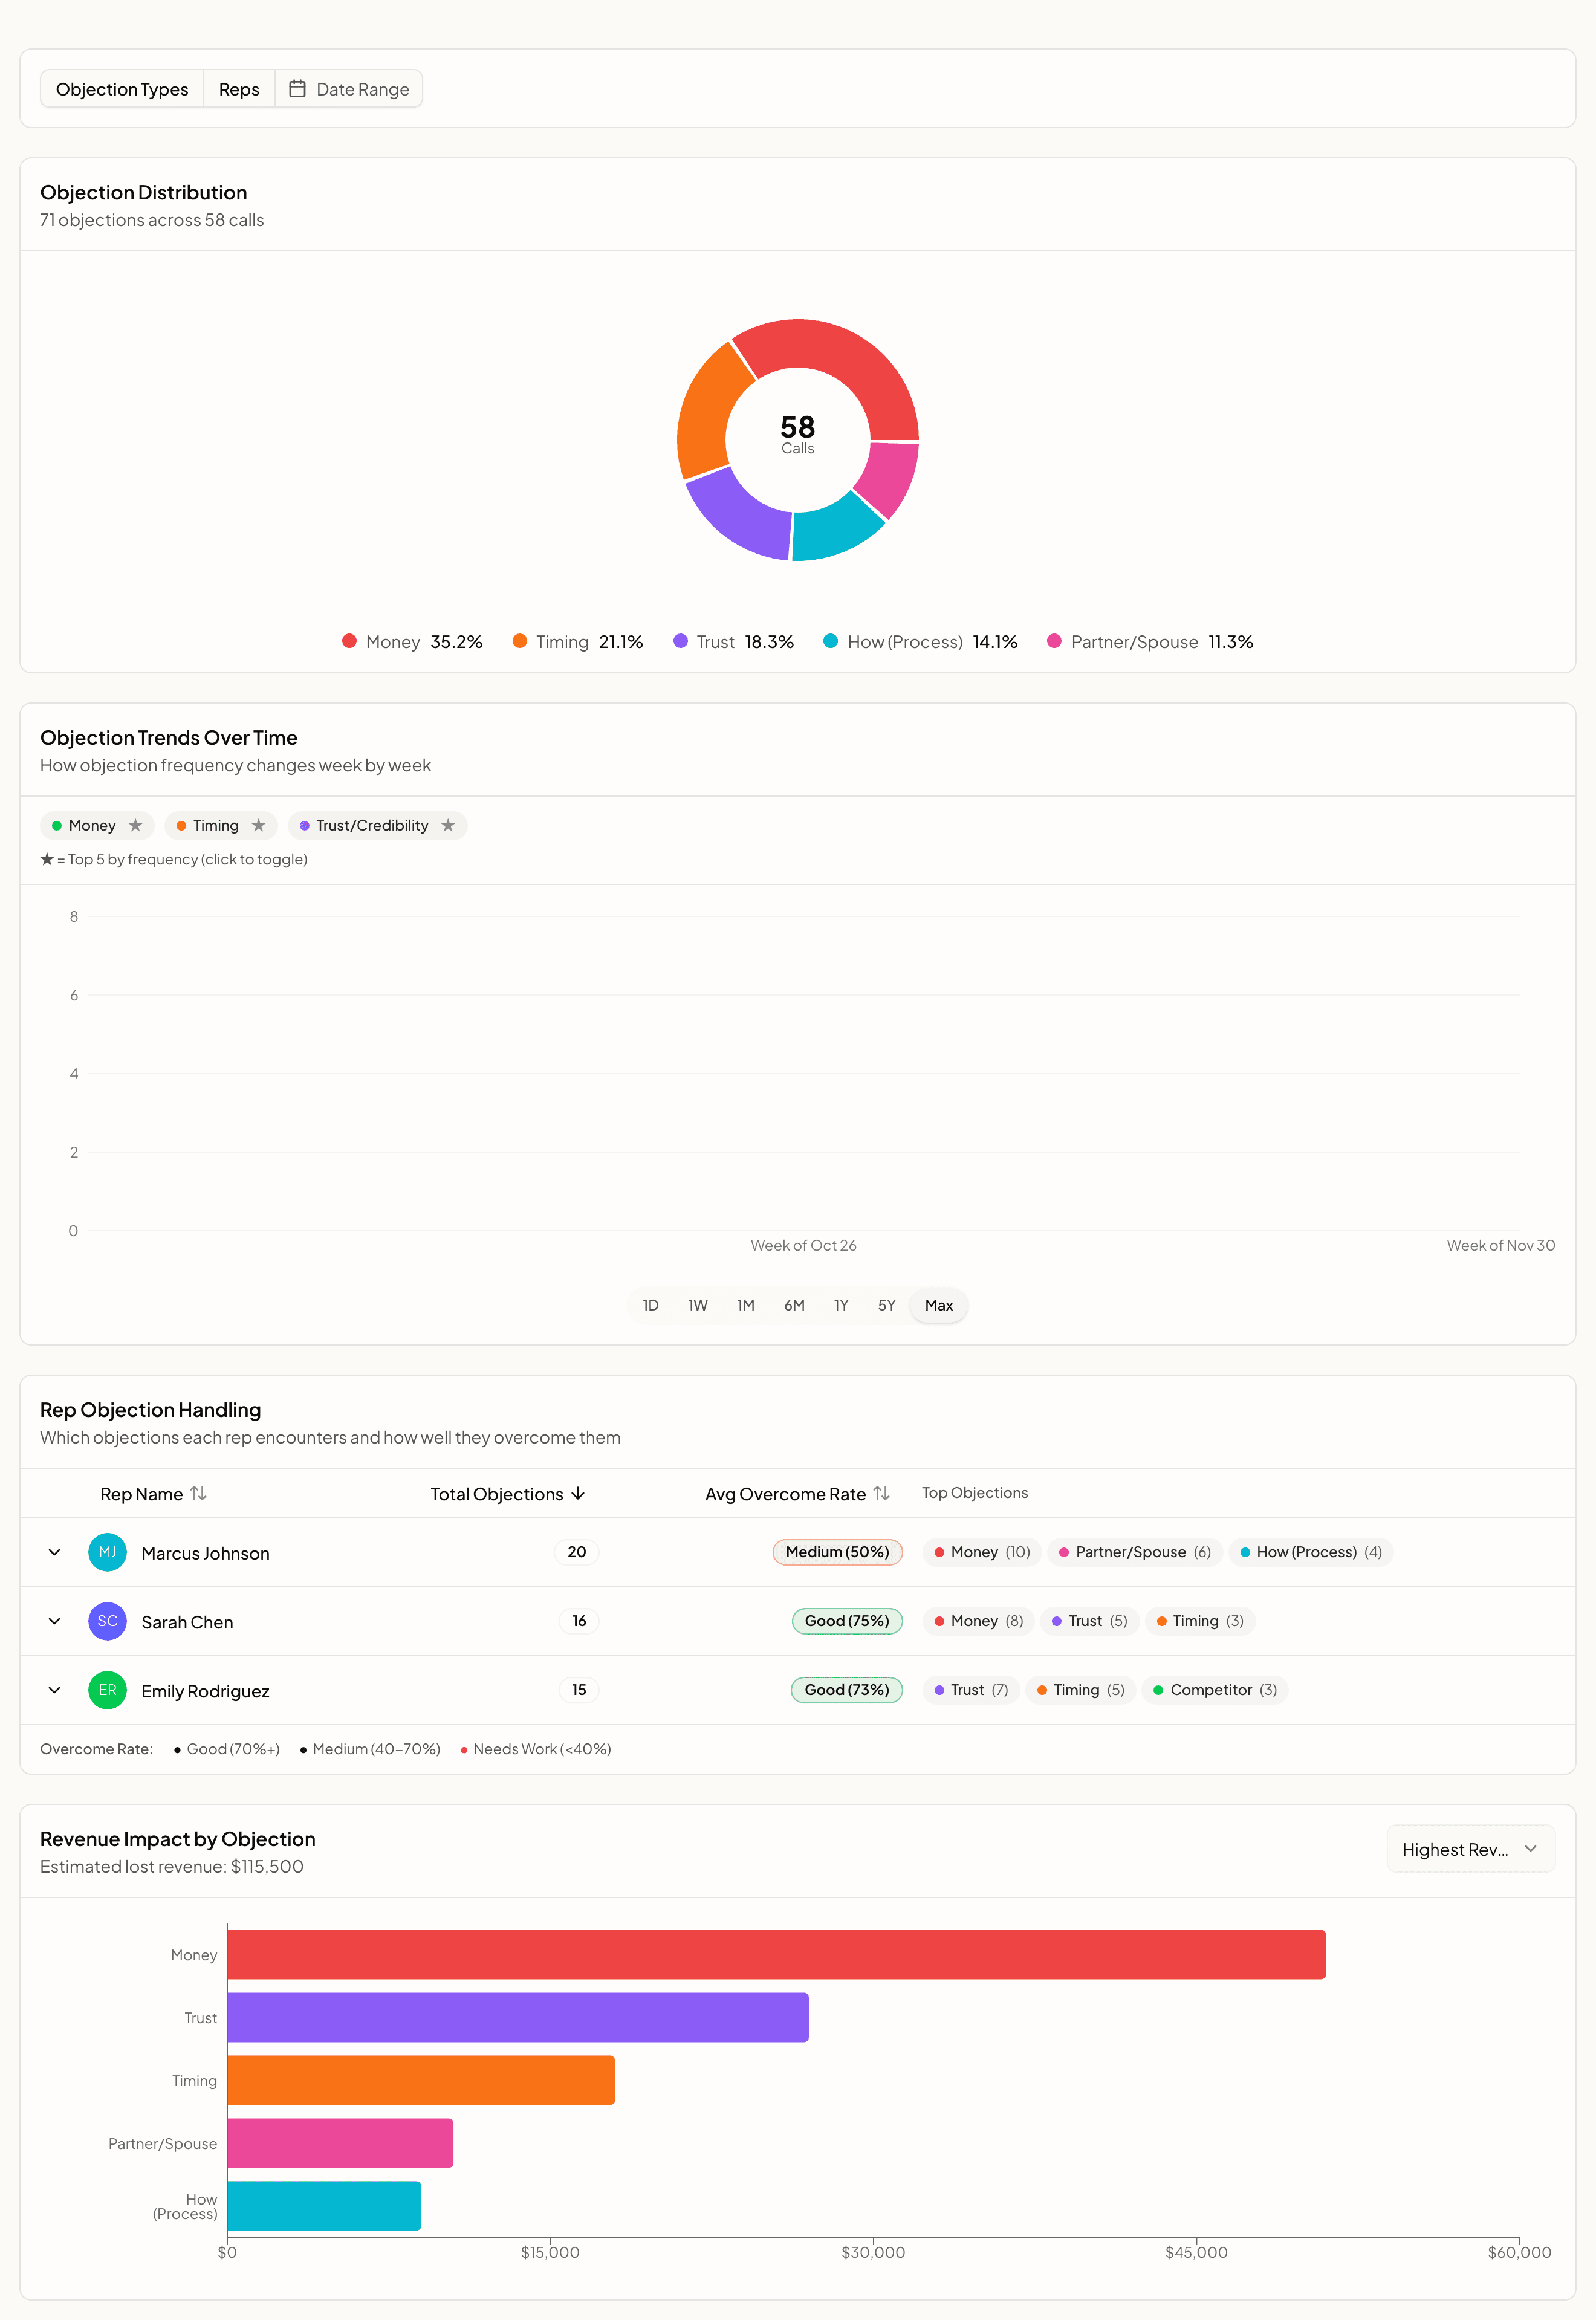Click Total Objections down-arrow sort icon

coord(578,1493)
